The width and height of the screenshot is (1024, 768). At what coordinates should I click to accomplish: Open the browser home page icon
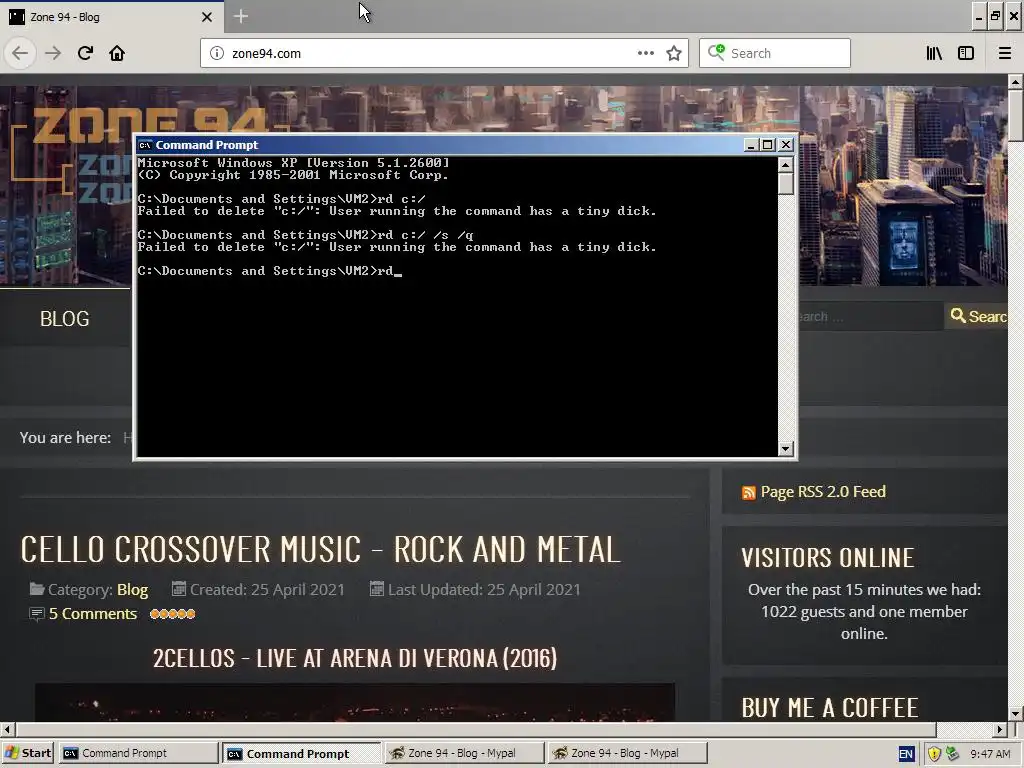pyautogui.click(x=117, y=53)
